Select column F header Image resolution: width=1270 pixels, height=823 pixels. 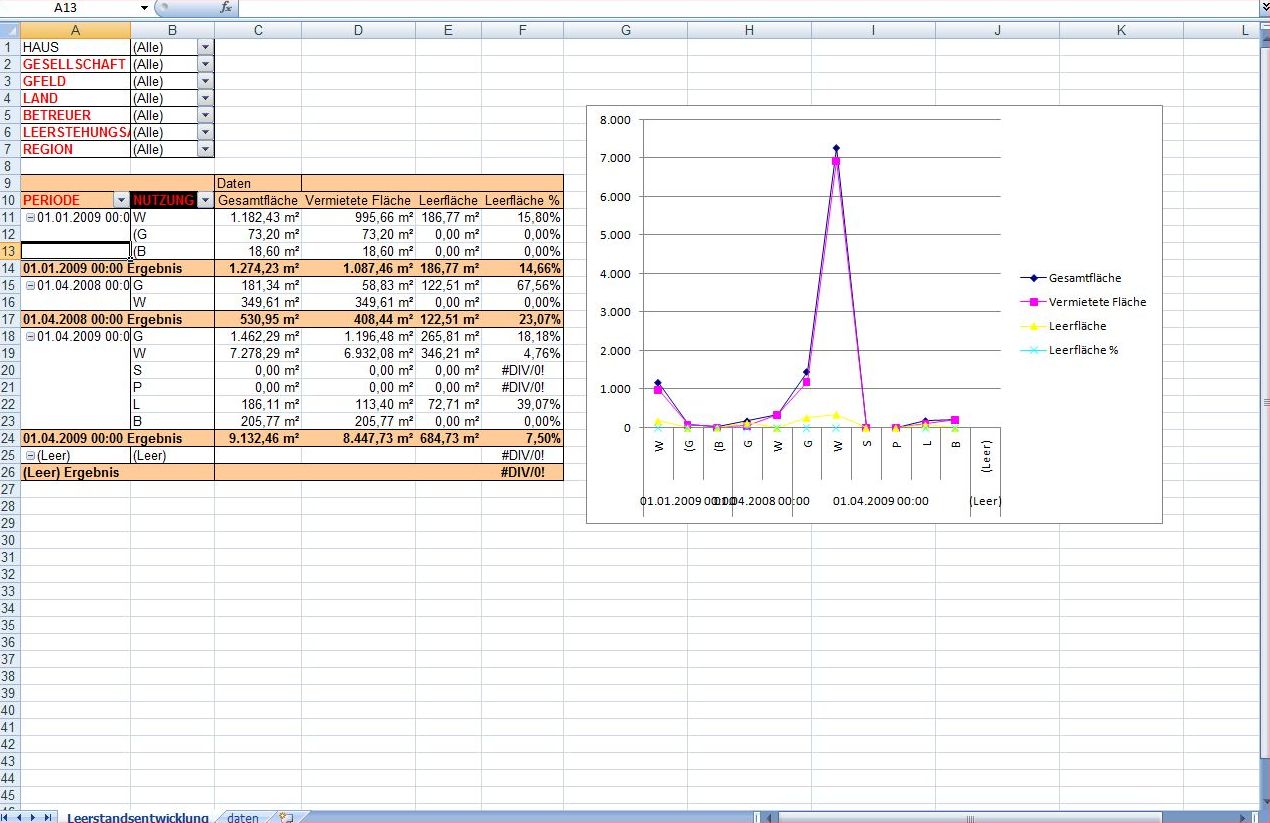(x=522, y=30)
